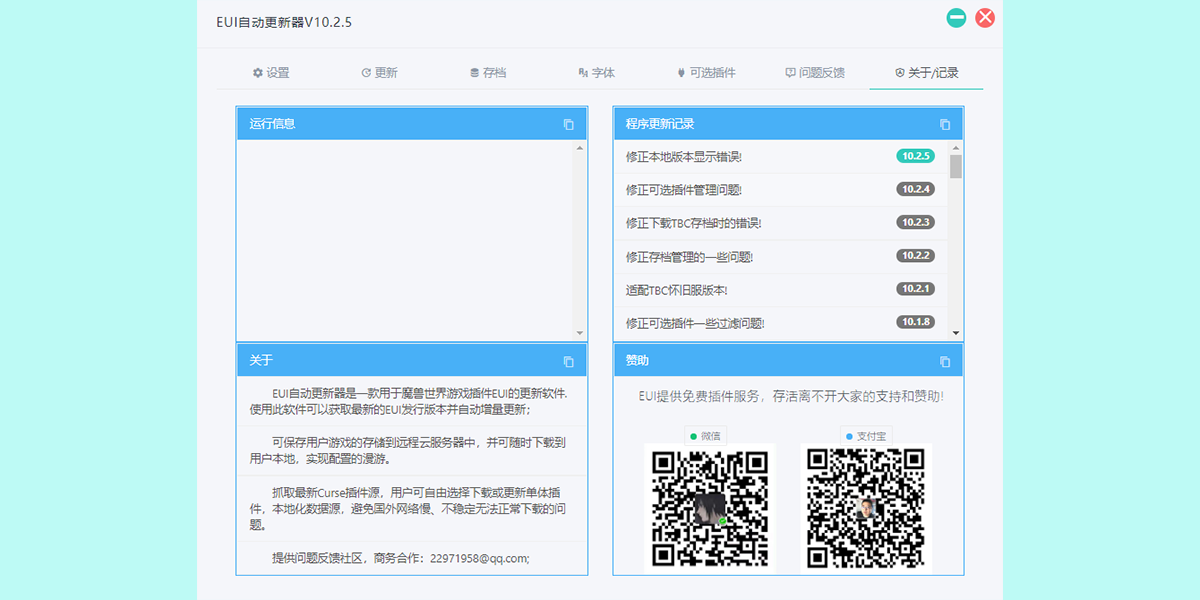Select the 问题反馈 feedback tab
1200x600 pixels.
pos(815,73)
